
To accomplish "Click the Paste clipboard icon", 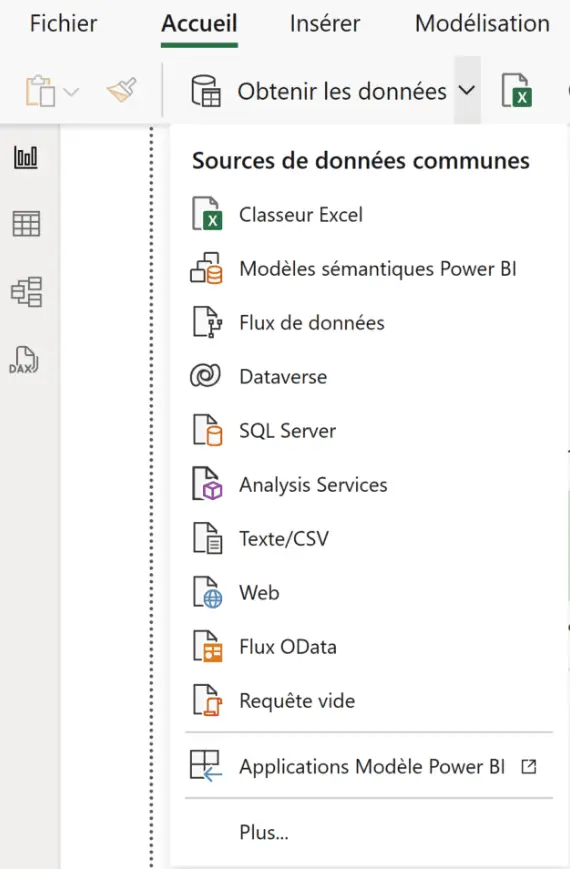I will coord(40,91).
